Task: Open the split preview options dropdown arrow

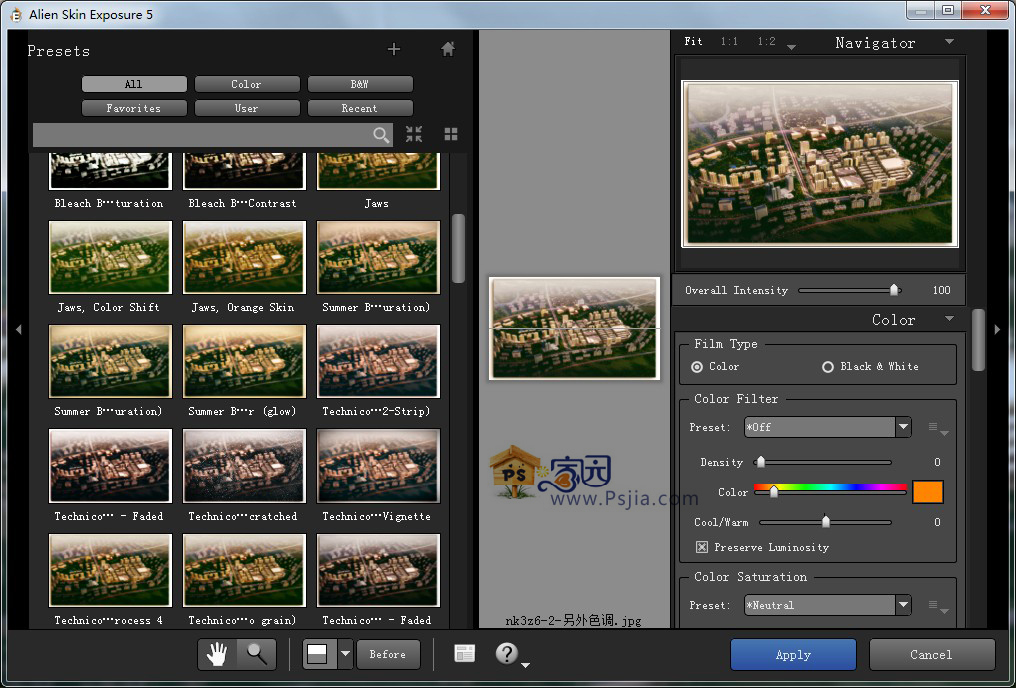Action: 345,654
